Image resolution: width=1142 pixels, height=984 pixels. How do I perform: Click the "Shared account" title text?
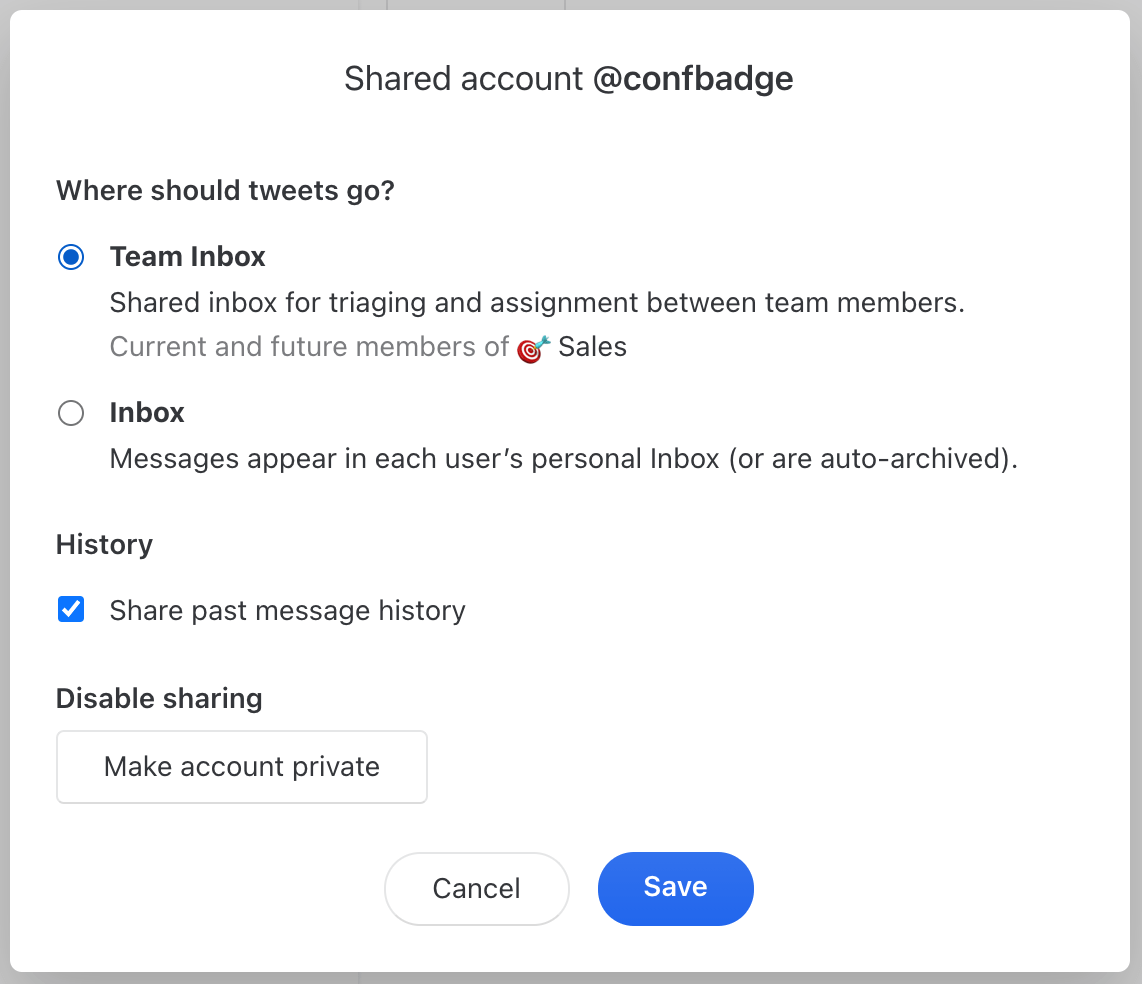coord(463,79)
